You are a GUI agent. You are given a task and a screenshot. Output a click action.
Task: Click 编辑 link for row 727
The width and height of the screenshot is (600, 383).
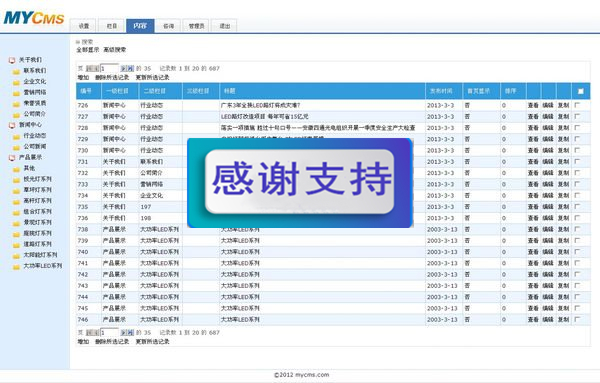pos(548,116)
